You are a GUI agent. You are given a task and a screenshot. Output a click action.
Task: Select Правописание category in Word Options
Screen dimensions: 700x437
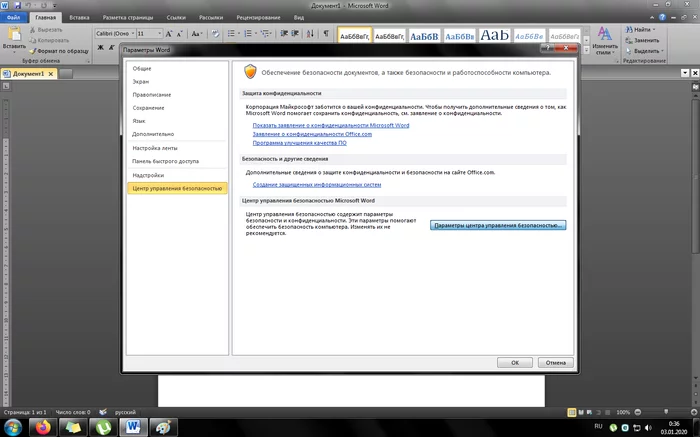(177, 95)
